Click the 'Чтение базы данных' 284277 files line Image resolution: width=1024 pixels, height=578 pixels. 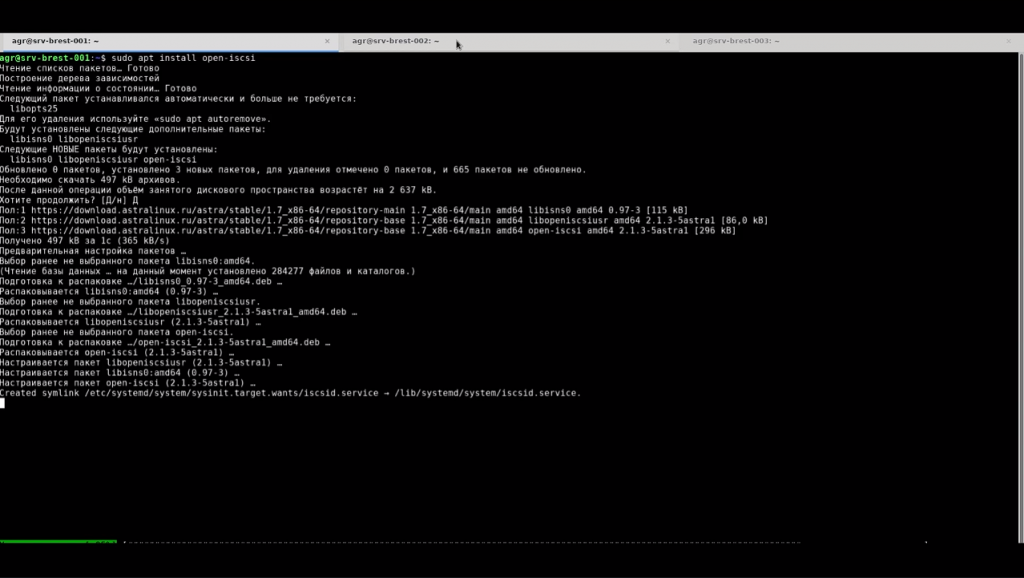[208, 271]
